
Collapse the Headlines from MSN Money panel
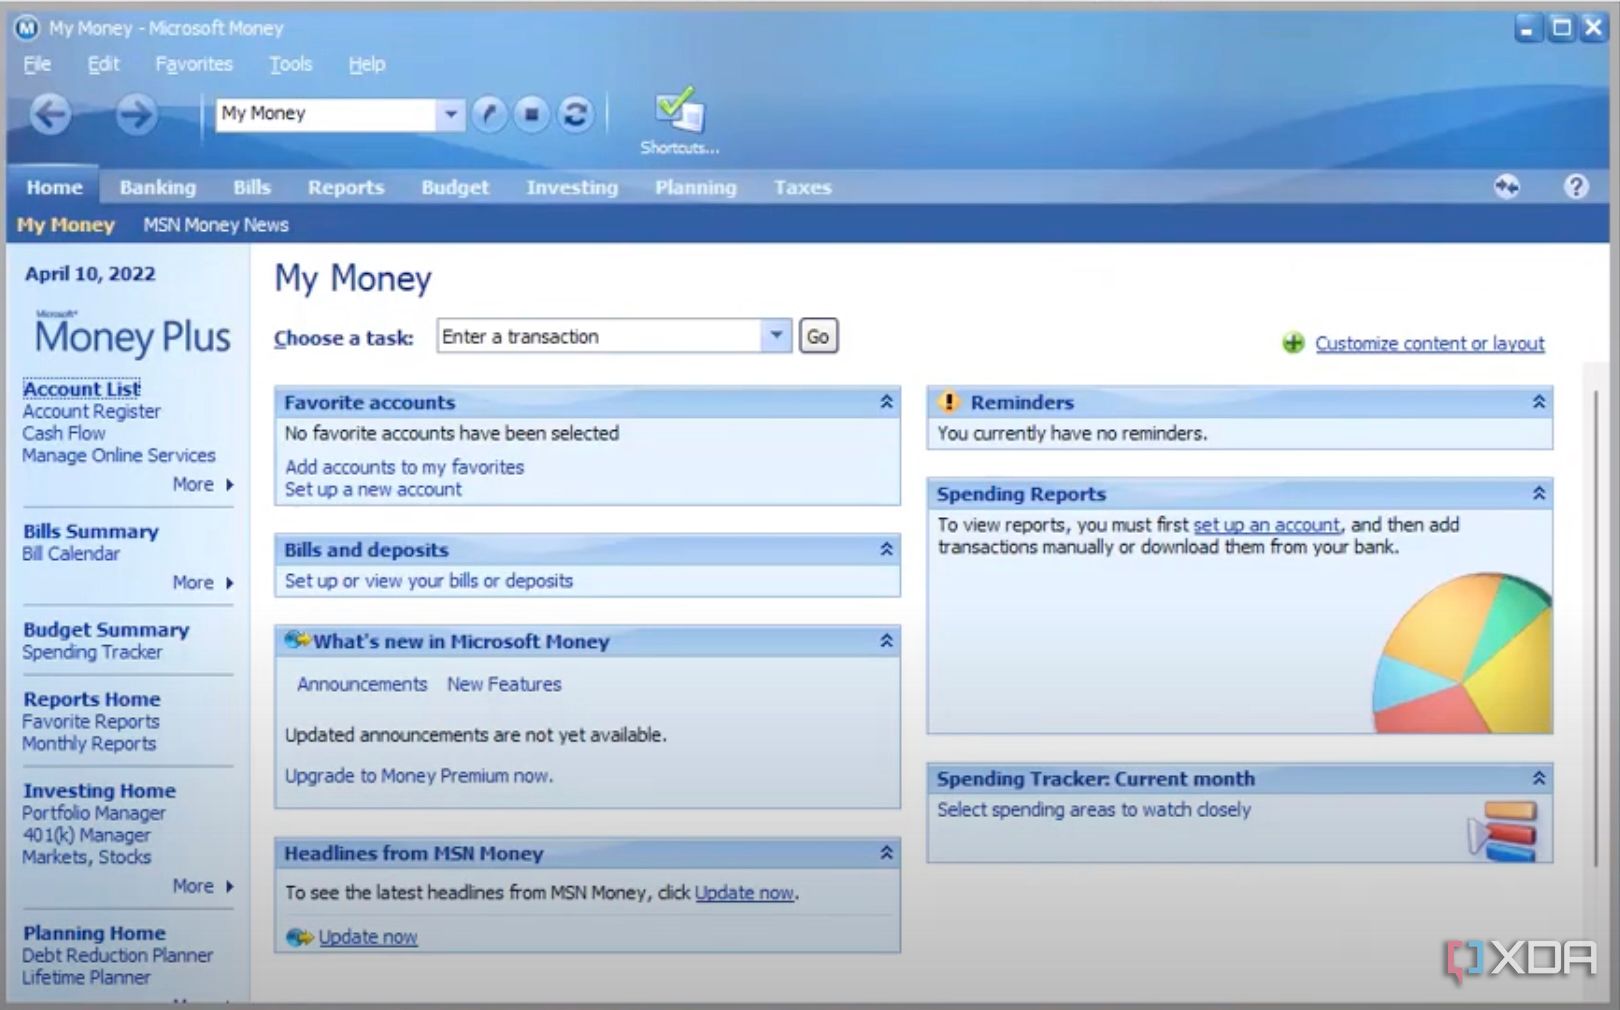pyautogui.click(x=886, y=853)
